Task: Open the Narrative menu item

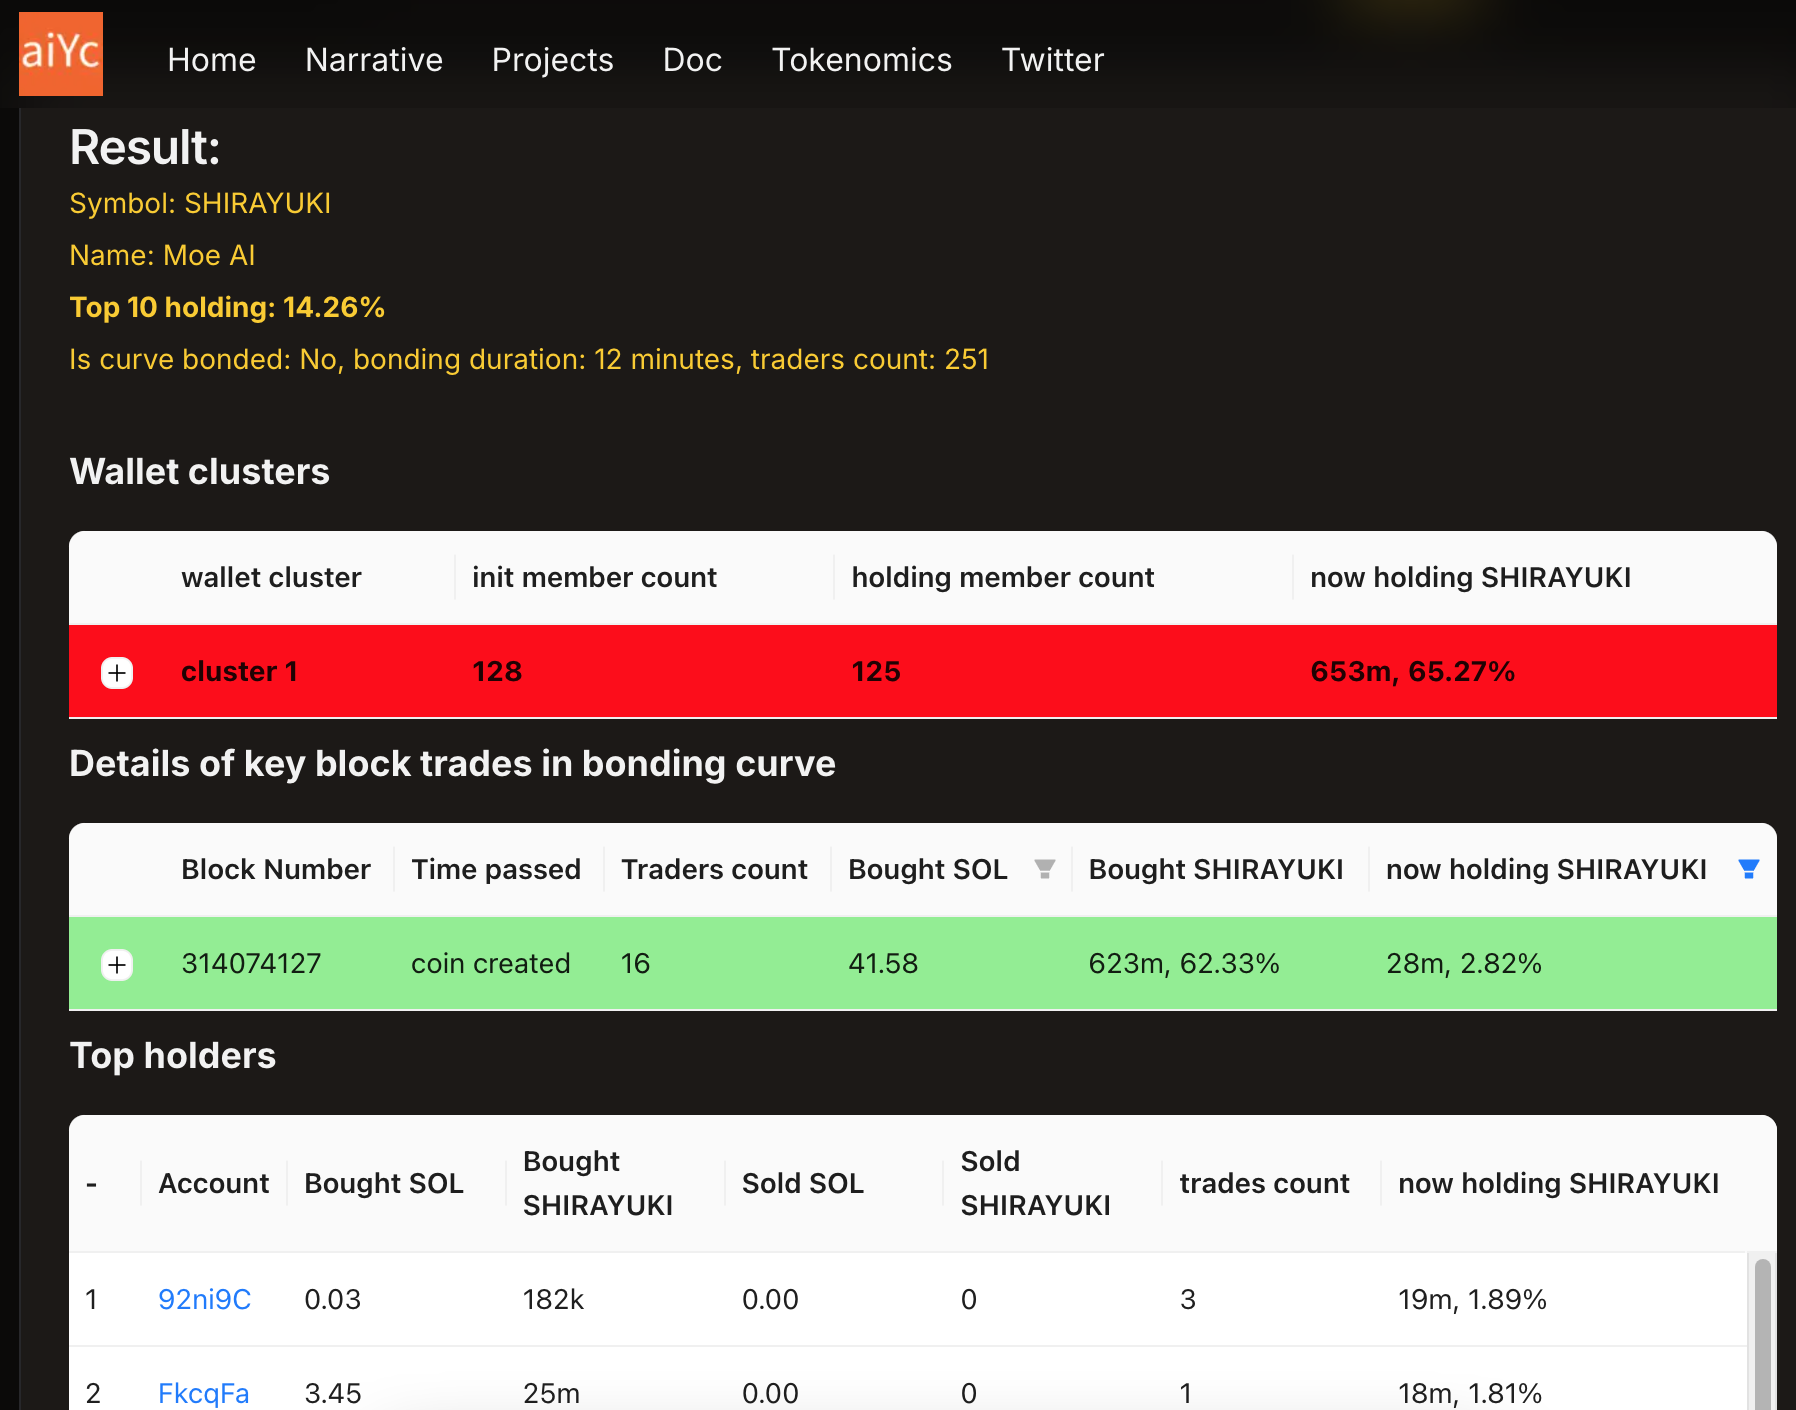Action: click(373, 60)
